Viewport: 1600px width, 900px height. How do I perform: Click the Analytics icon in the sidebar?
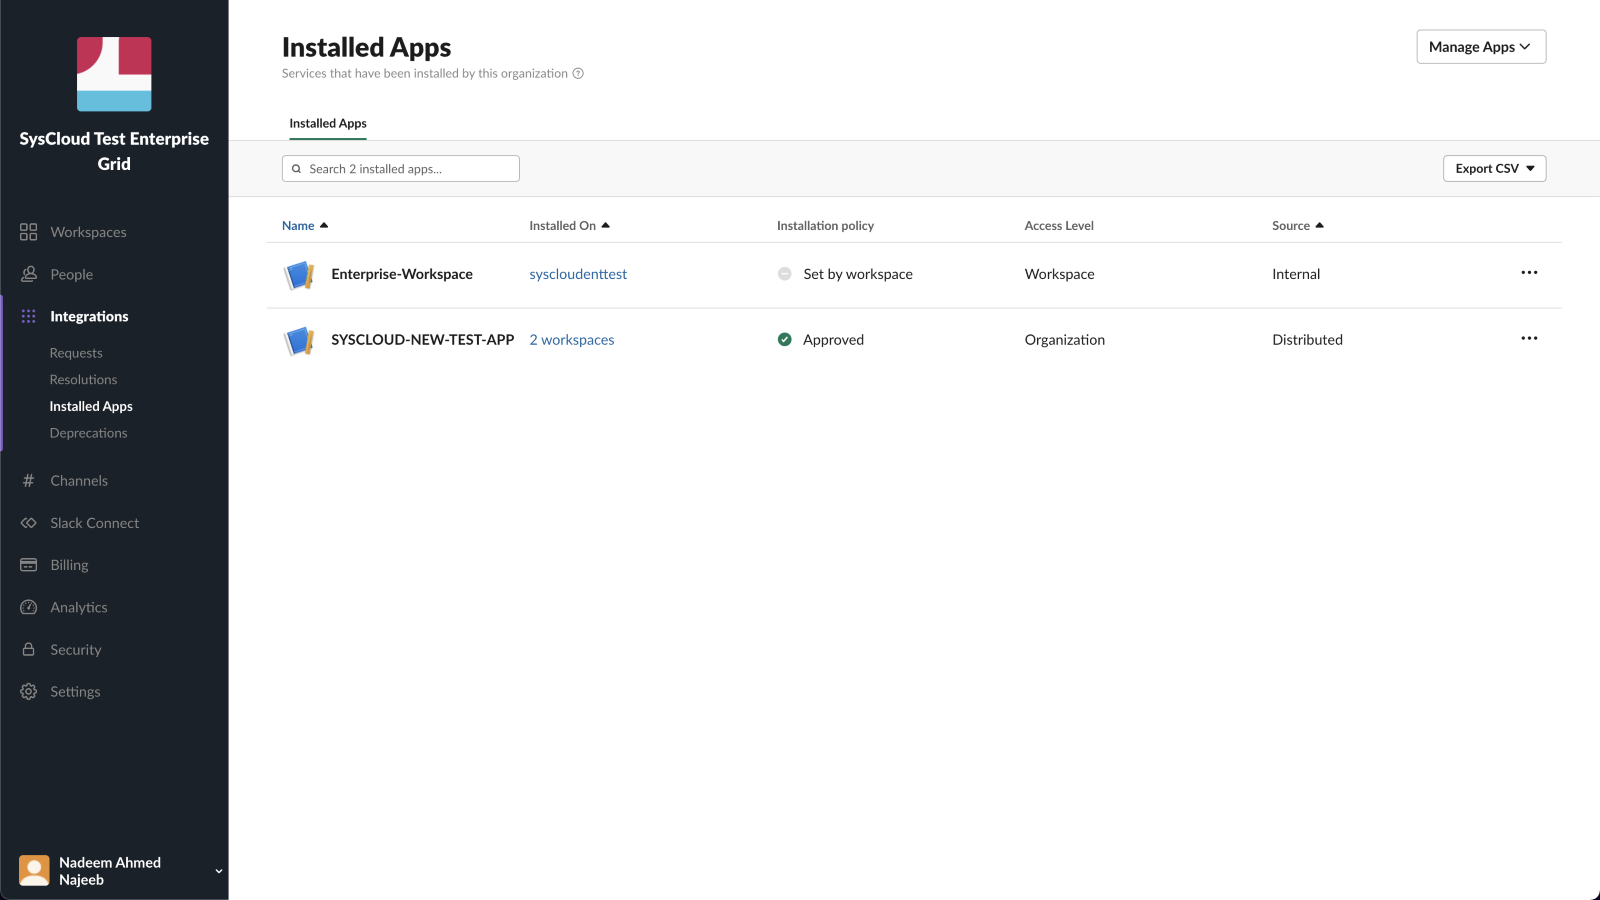point(28,606)
